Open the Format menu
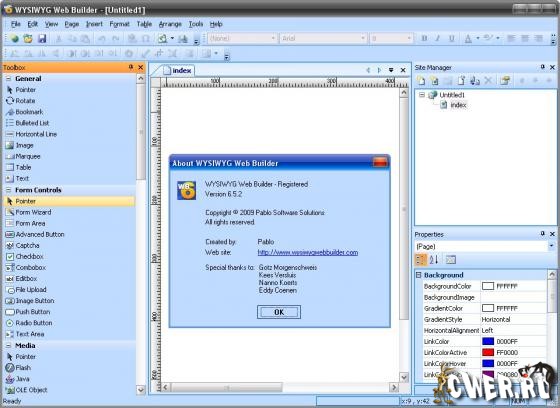This screenshot has width=560, height=408. [119, 24]
